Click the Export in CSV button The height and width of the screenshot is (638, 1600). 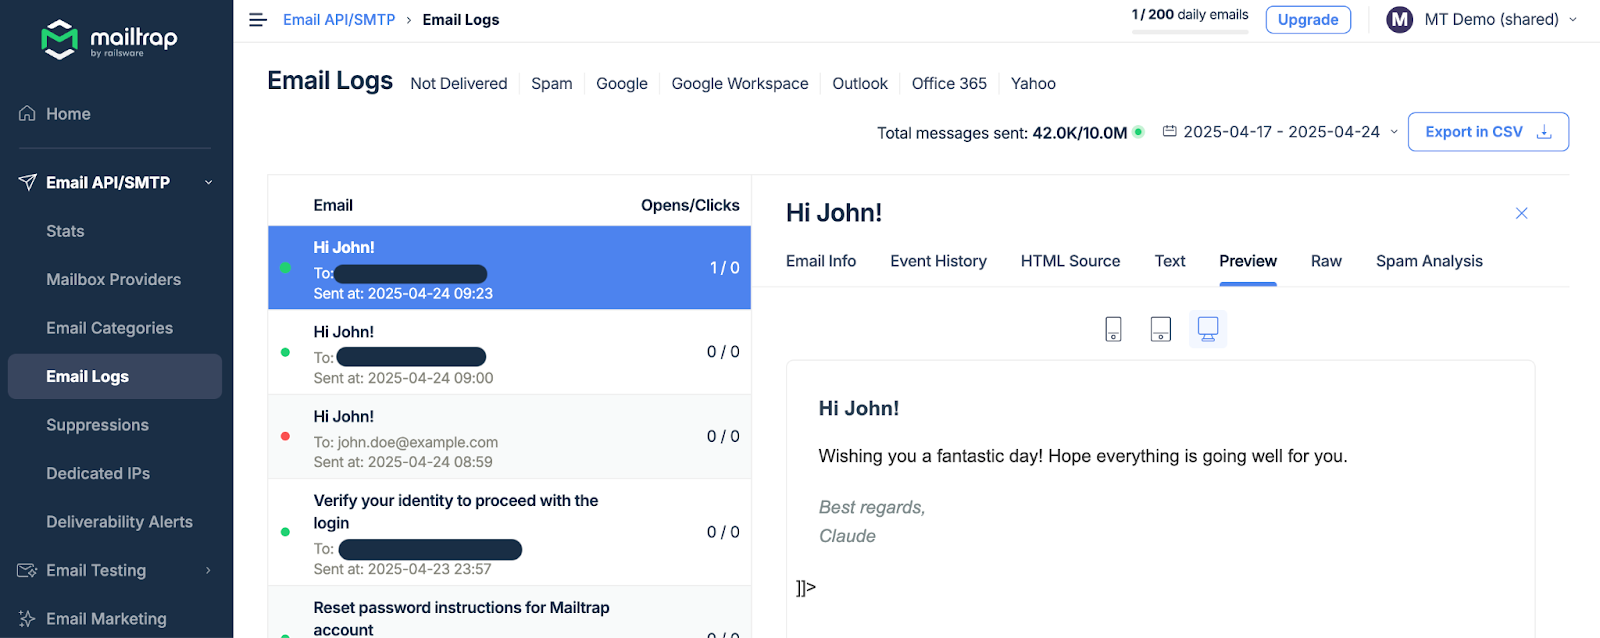point(1487,132)
